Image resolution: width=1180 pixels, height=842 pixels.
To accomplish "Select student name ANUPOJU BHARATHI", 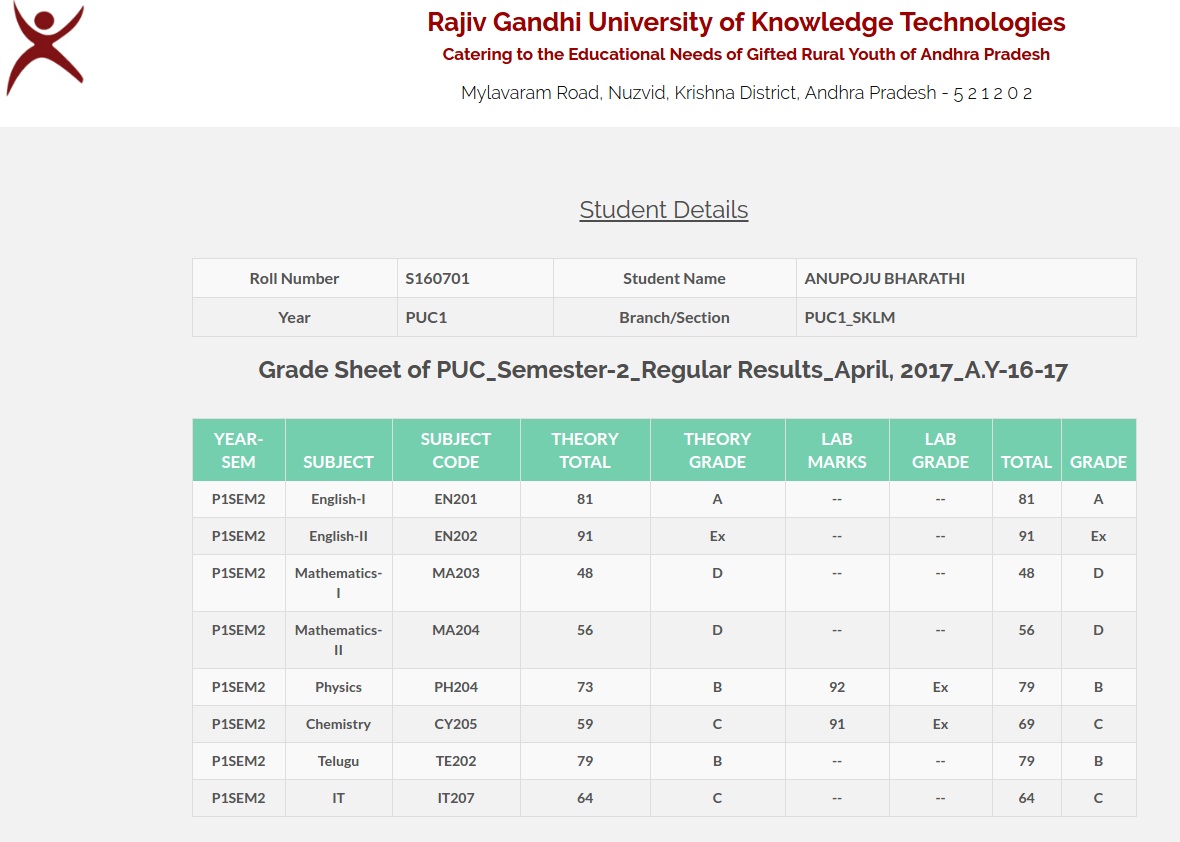I will tap(884, 278).
